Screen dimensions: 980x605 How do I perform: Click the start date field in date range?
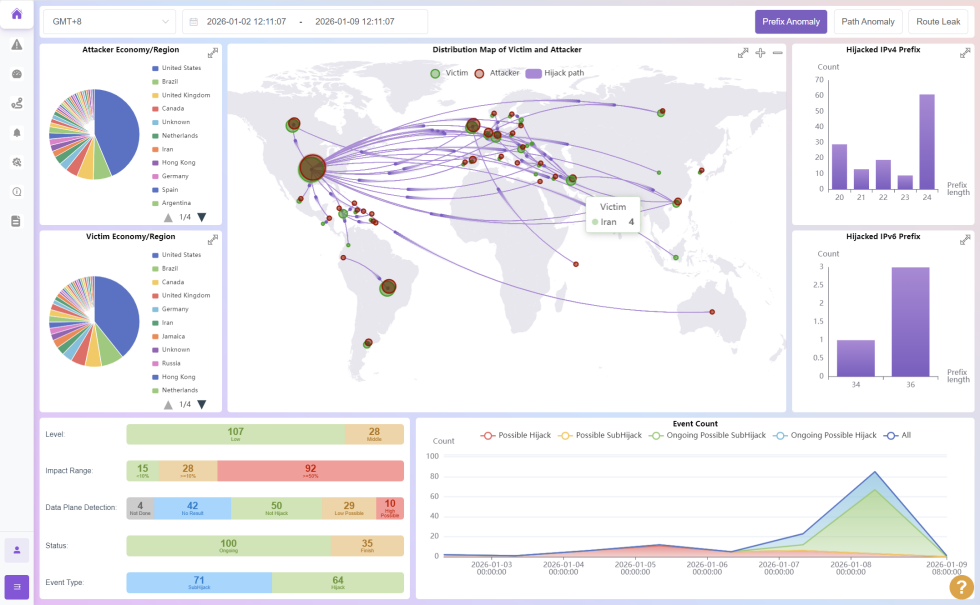click(246, 22)
